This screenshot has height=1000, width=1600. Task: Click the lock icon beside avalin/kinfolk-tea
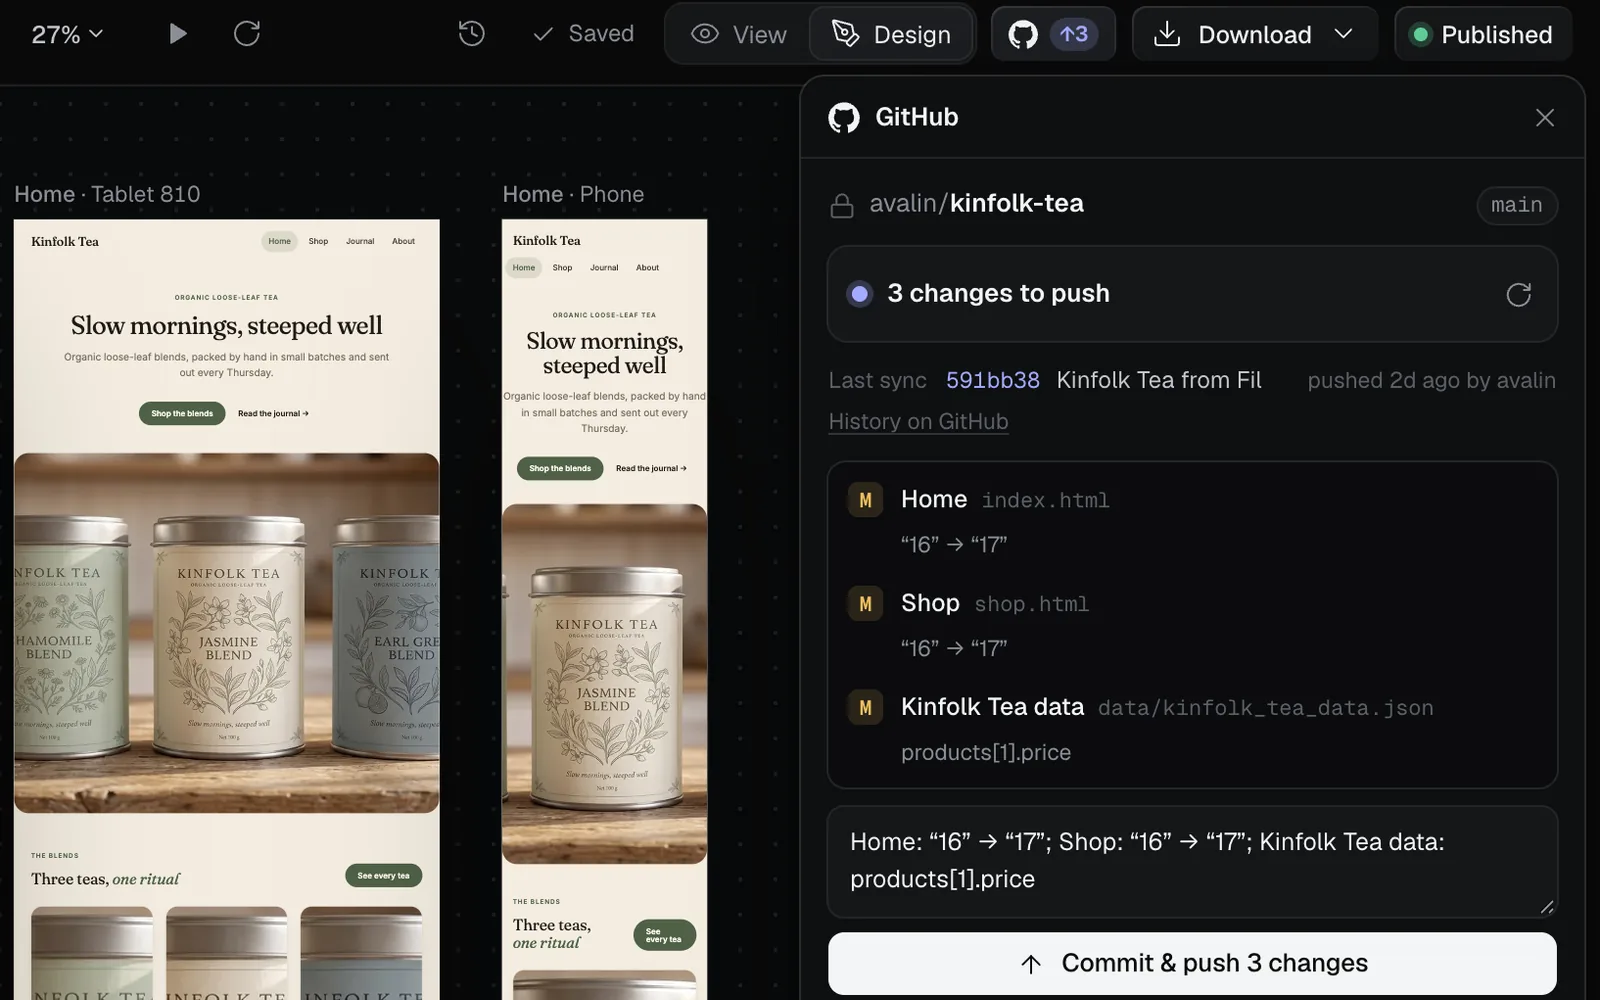pyautogui.click(x=842, y=205)
